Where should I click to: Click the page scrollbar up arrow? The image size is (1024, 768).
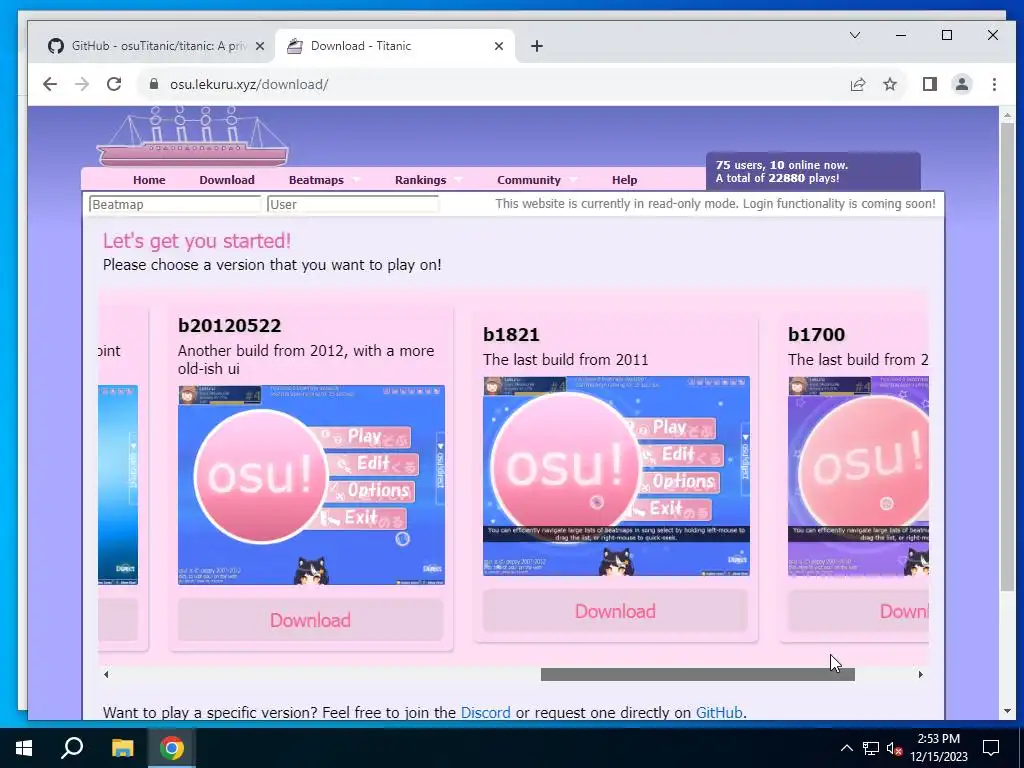coord(1007,115)
